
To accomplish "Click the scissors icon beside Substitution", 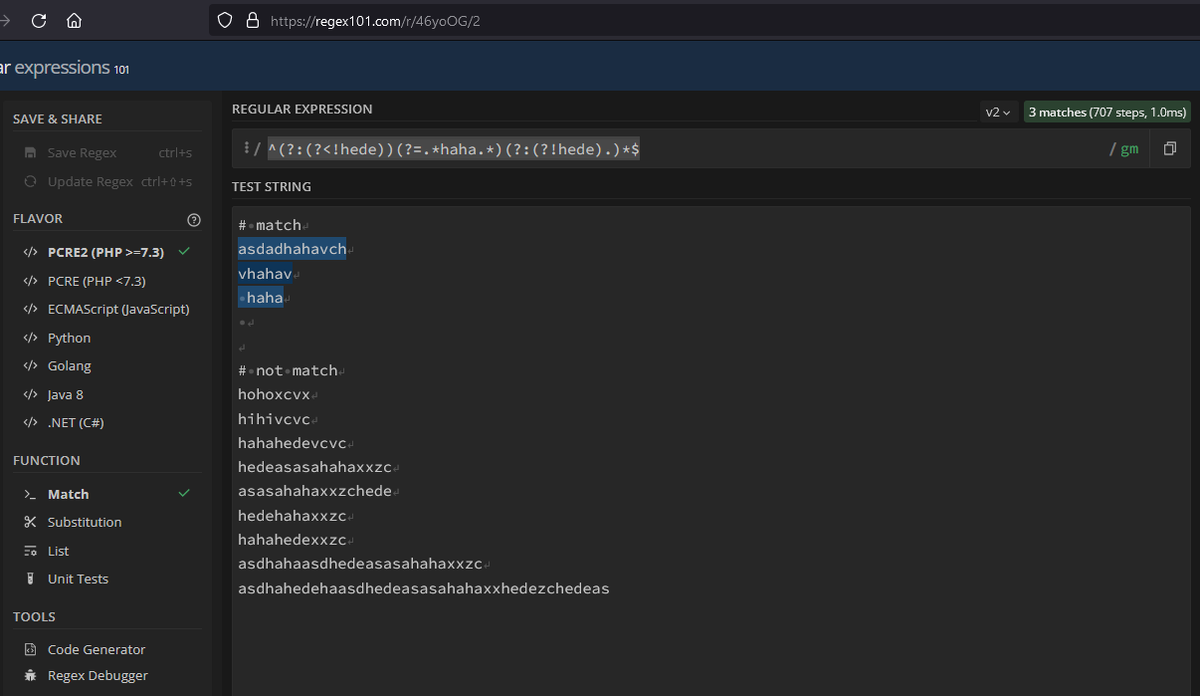I will 29,522.
